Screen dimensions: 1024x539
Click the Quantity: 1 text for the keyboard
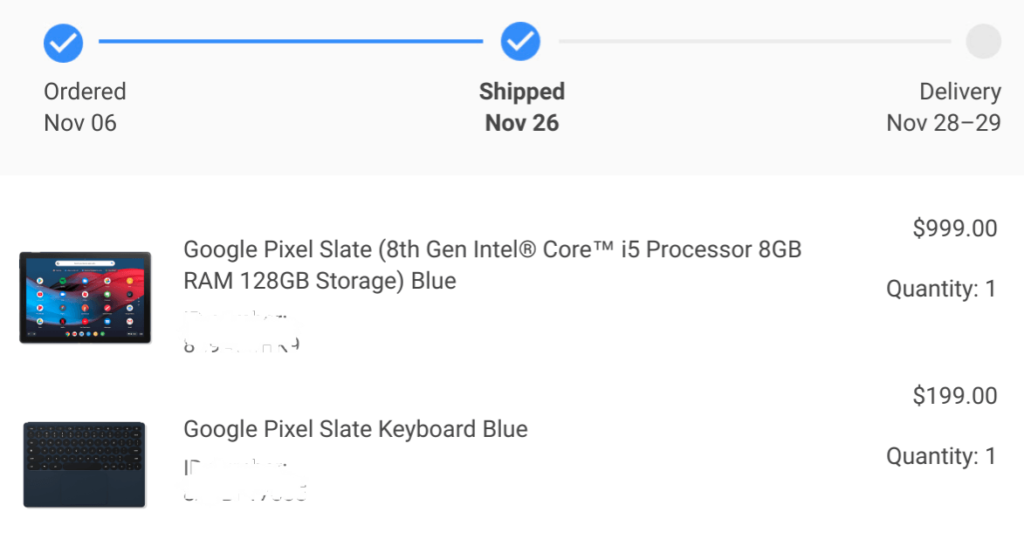point(941,455)
